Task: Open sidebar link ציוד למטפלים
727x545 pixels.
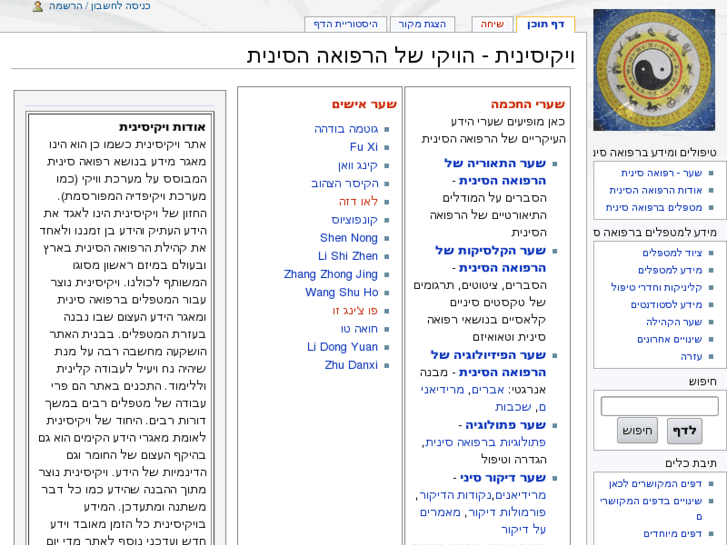Action: click(672, 253)
